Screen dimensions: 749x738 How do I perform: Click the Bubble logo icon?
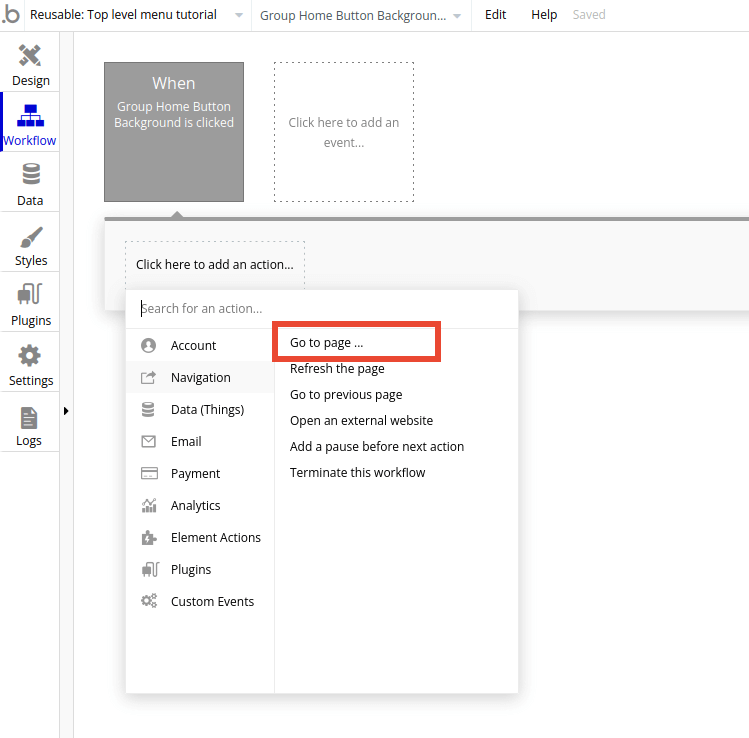point(11,15)
